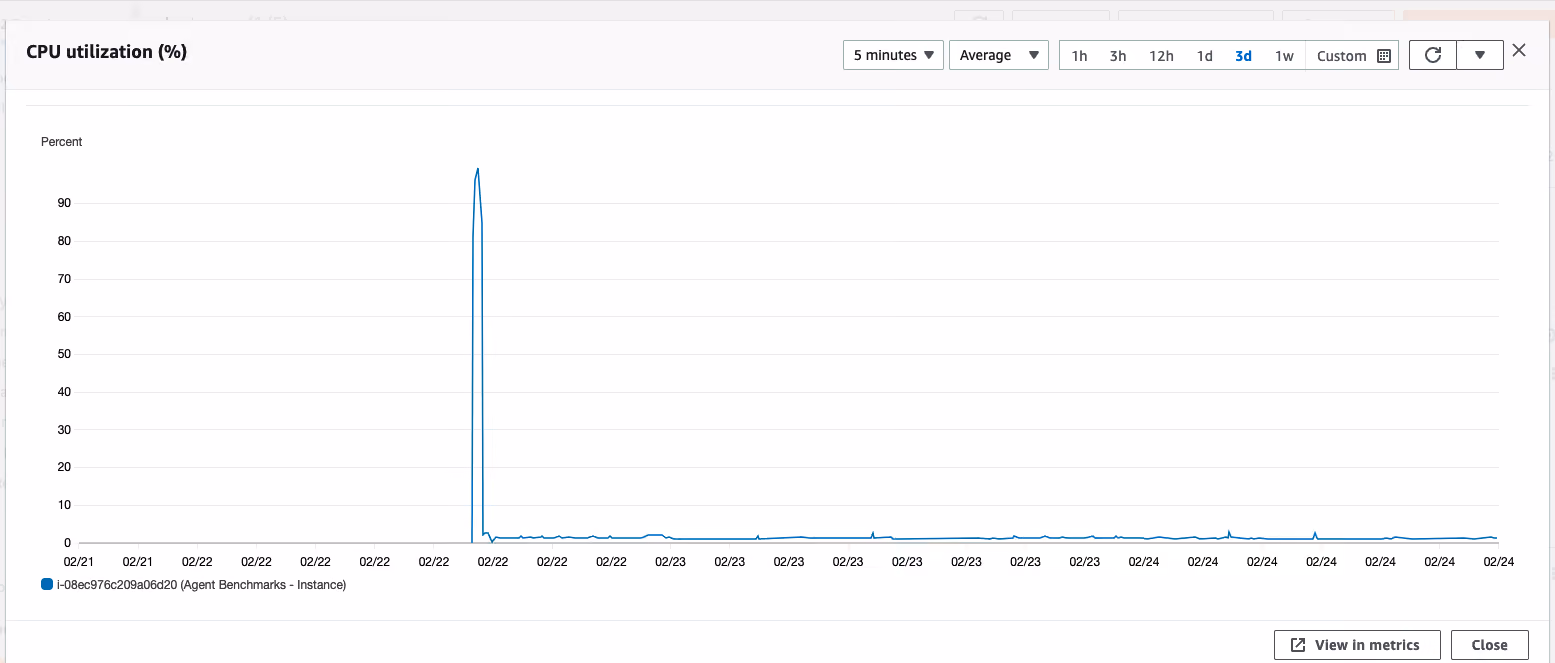Viewport: 1555px width, 663px height.
Task: Select the 1w time range
Action: click(1284, 56)
